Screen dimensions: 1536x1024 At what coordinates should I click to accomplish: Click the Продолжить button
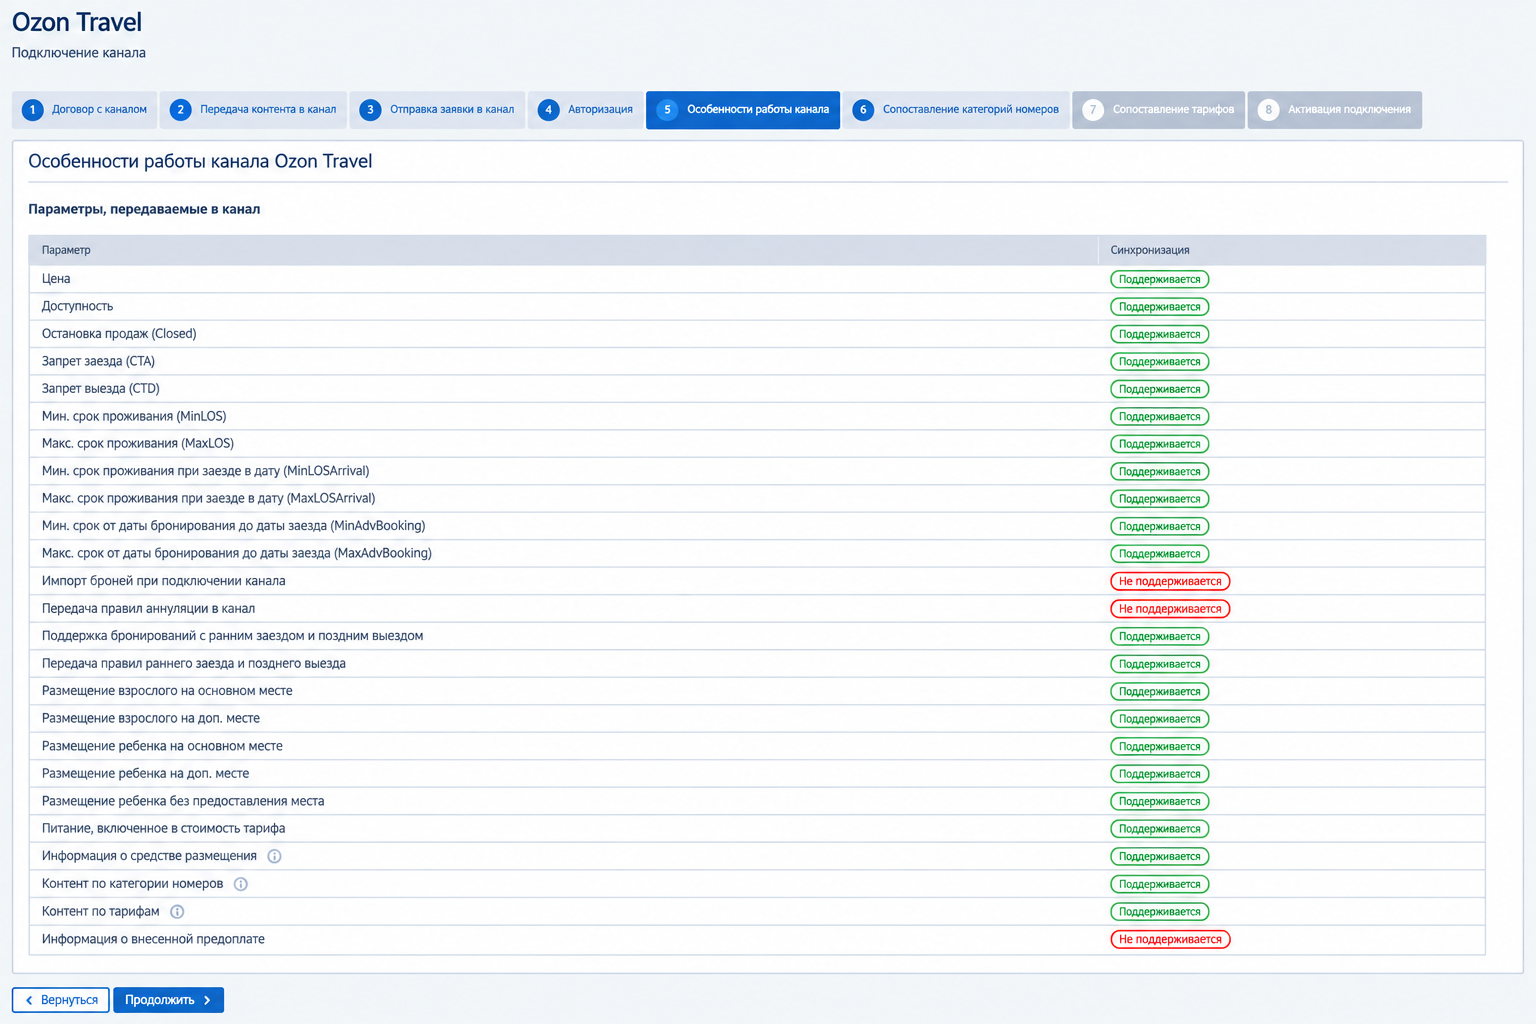coord(168,1000)
